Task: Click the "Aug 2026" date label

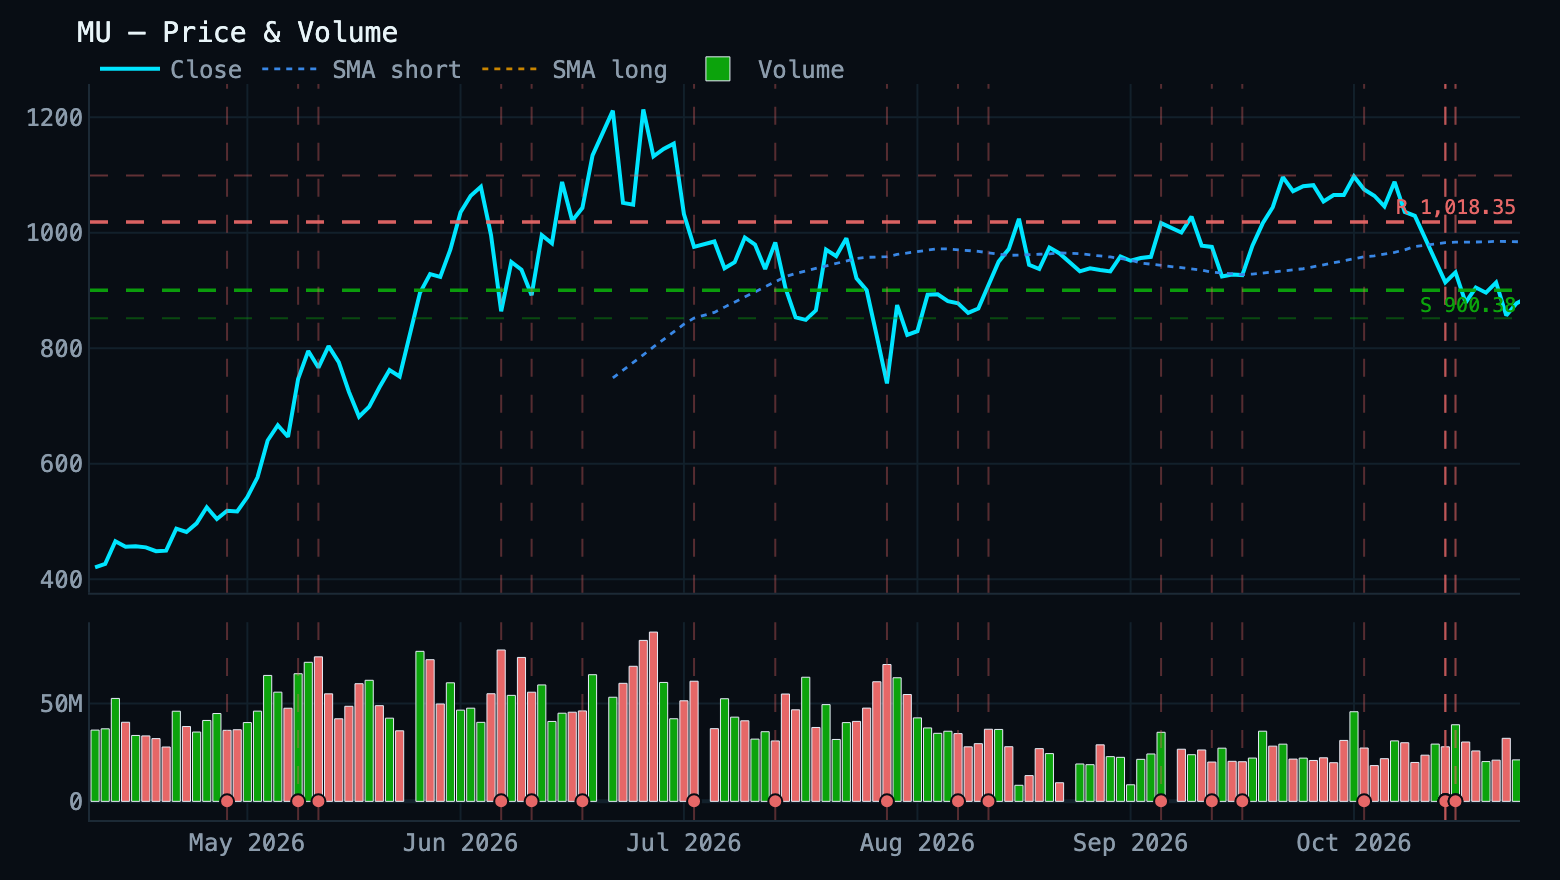Action: pyautogui.click(x=917, y=843)
